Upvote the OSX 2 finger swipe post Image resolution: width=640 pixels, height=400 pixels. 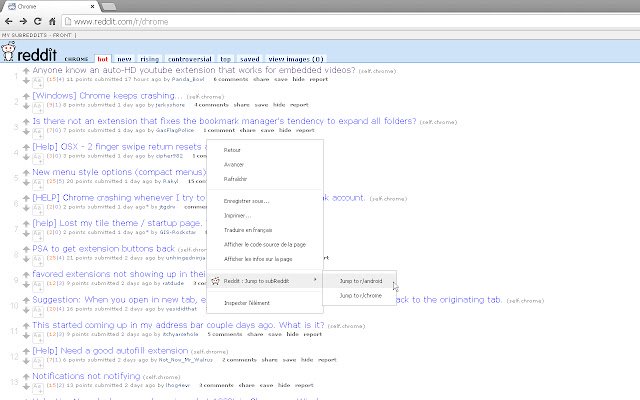pyautogui.click(x=26, y=147)
